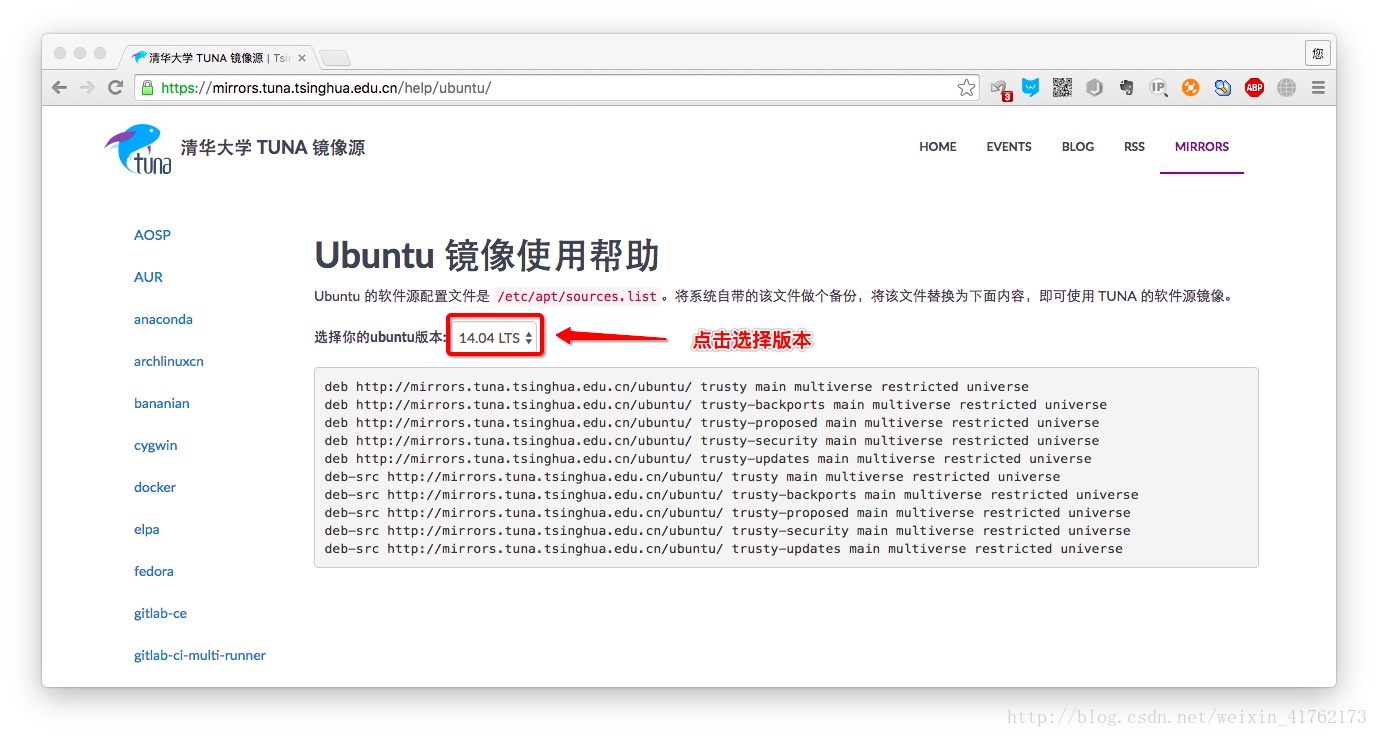Go to HOME in the navigation
Viewport: 1378px width, 737px height.
coord(938,147)
